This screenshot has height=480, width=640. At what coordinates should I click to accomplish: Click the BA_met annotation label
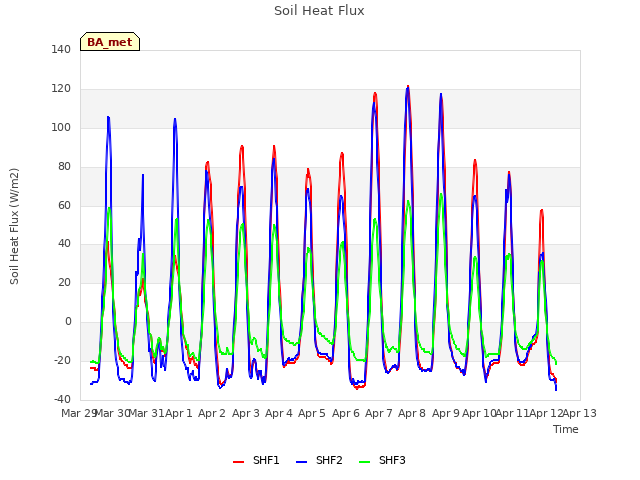click(110, 42)
